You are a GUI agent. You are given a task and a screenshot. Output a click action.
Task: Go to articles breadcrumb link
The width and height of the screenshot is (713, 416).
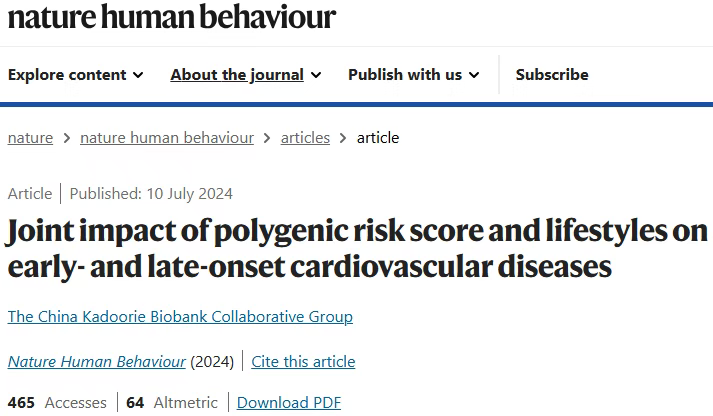305,138
